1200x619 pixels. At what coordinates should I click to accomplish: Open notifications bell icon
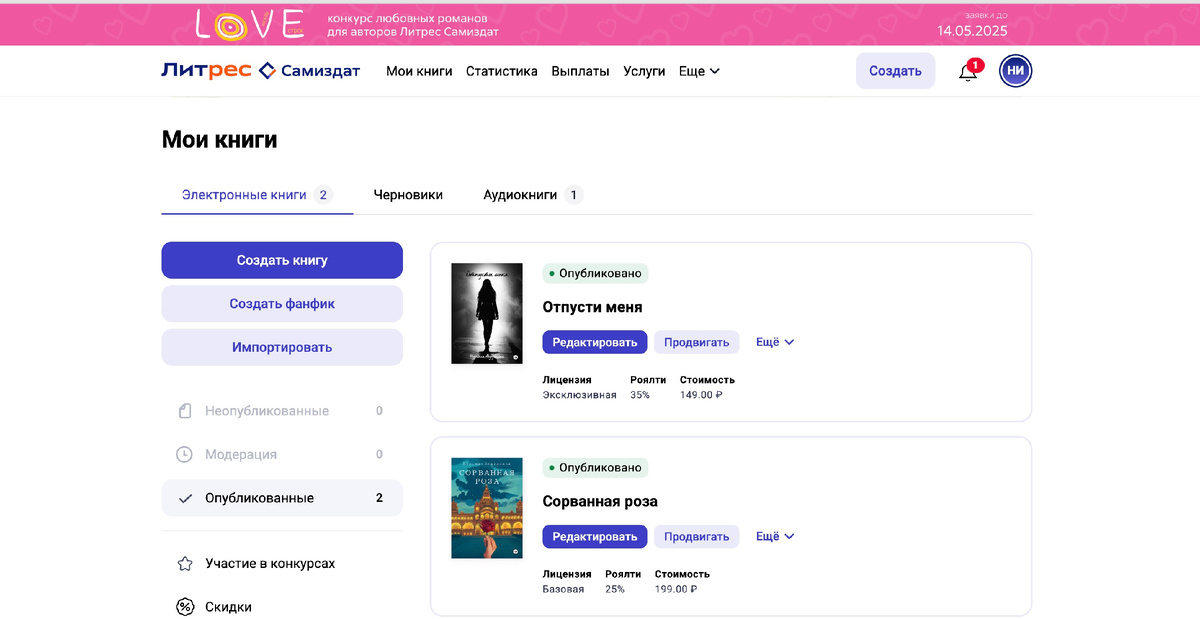(968, 71)
